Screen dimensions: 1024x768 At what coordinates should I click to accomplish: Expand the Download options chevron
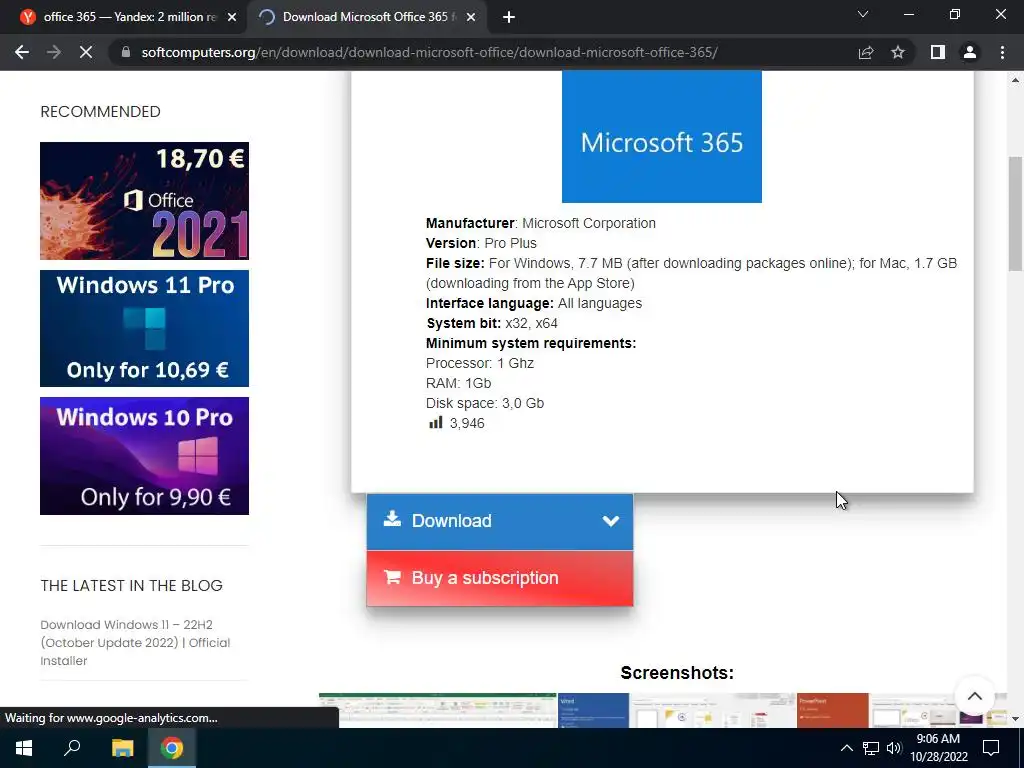coord(611,521)
